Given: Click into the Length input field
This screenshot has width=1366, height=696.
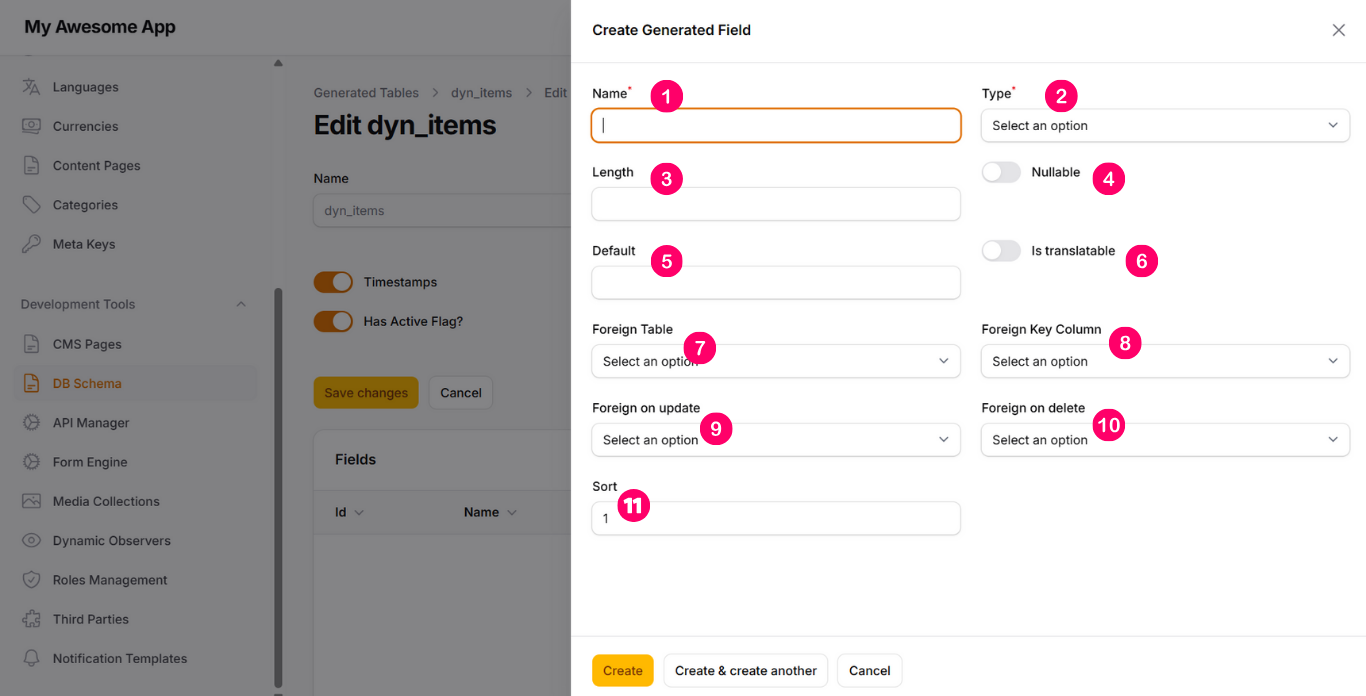Looking at the screenshot, I should [775, 204].
